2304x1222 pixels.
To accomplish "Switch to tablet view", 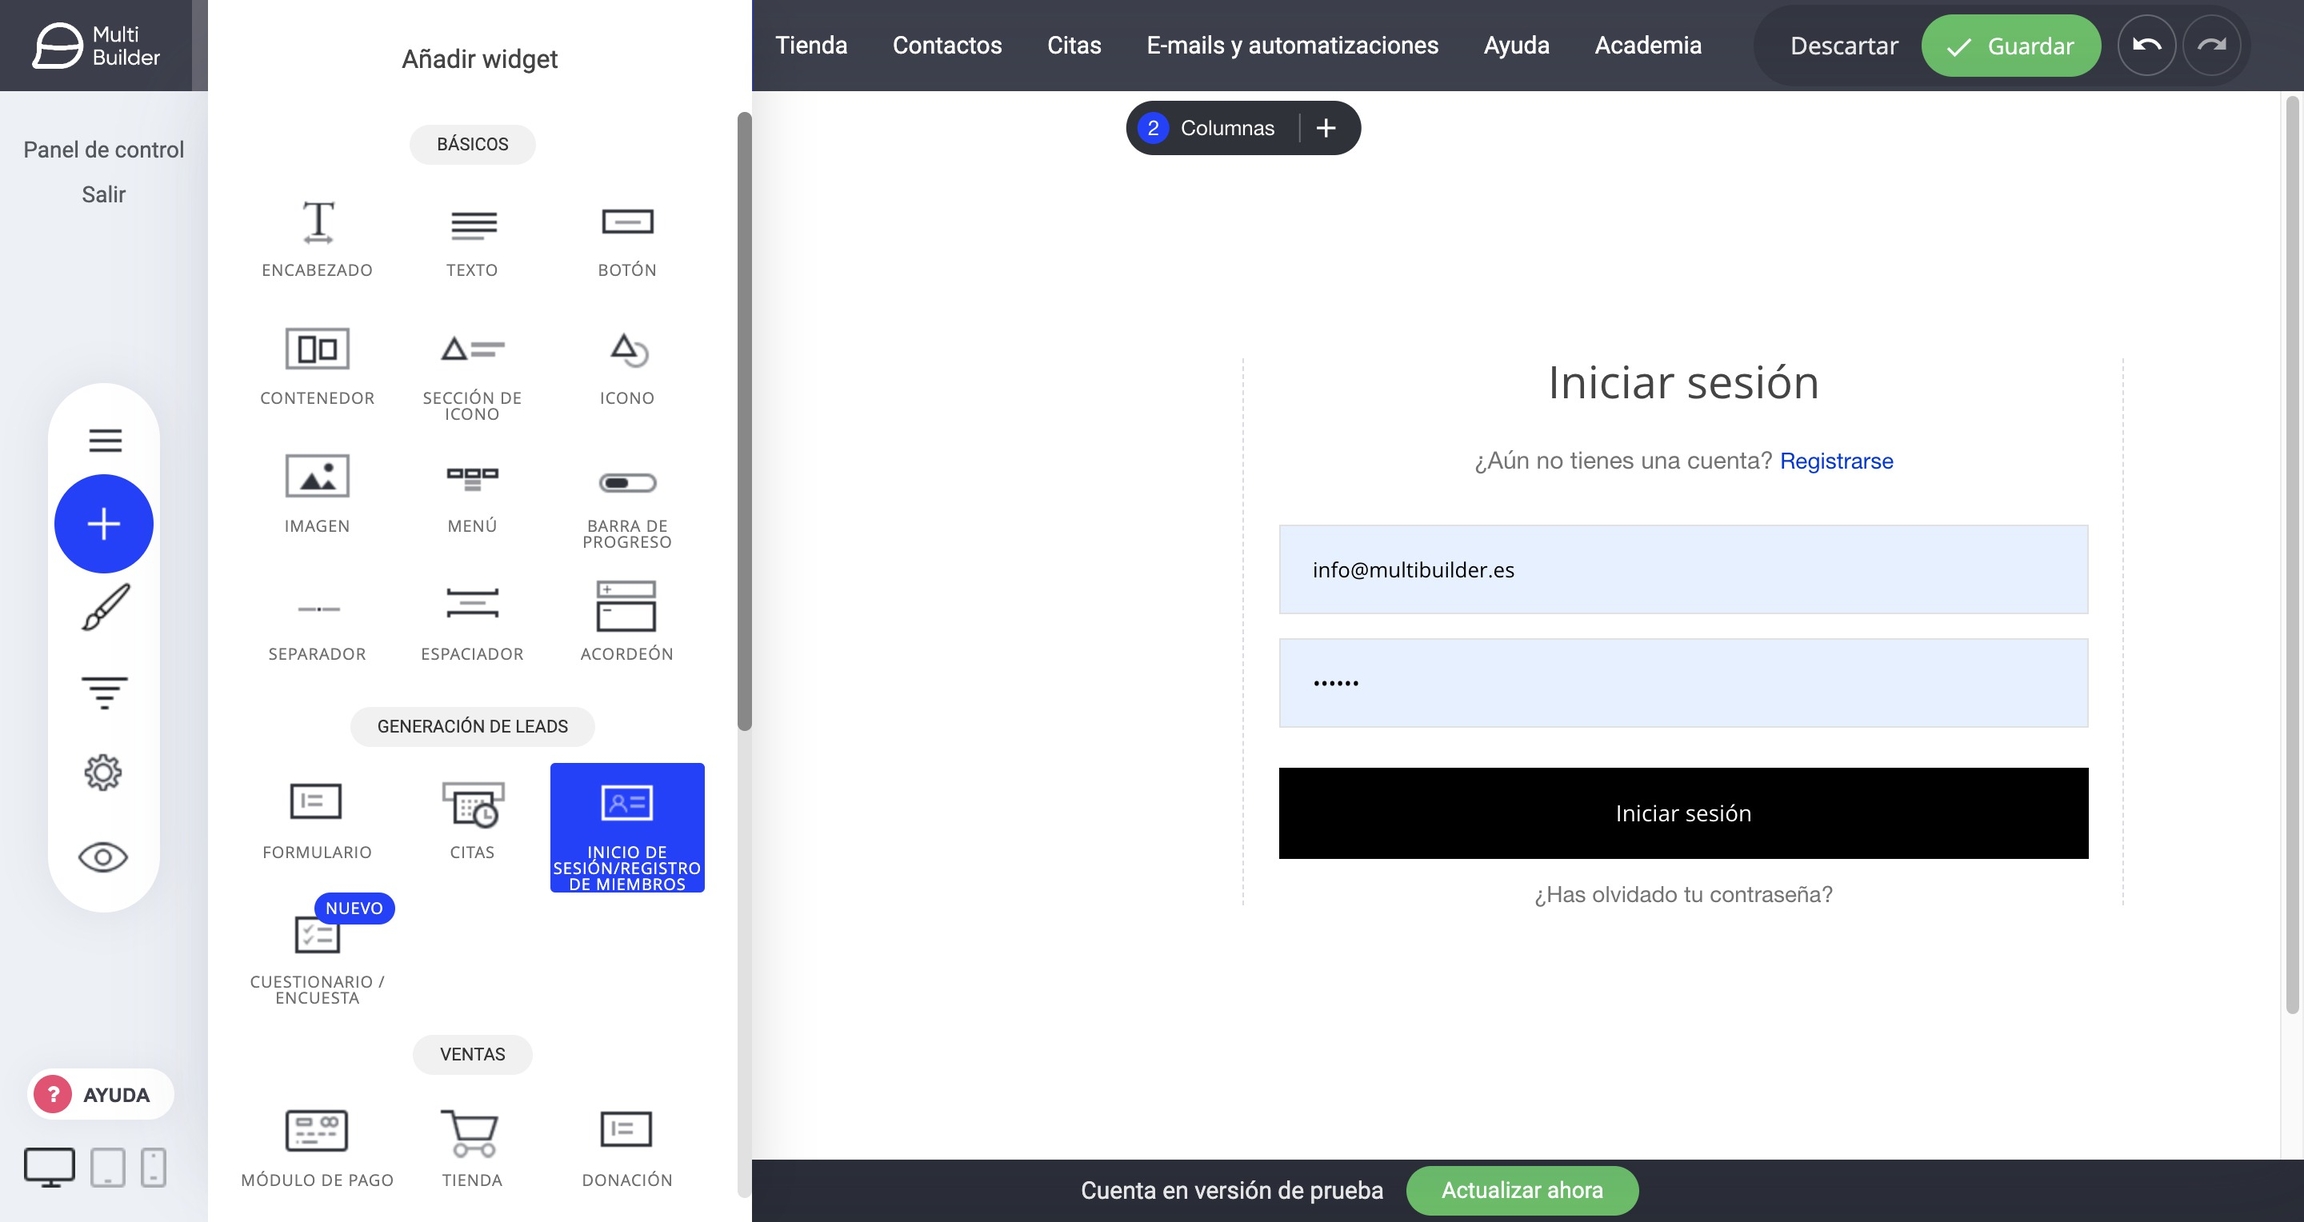I will coord(108,1167).
